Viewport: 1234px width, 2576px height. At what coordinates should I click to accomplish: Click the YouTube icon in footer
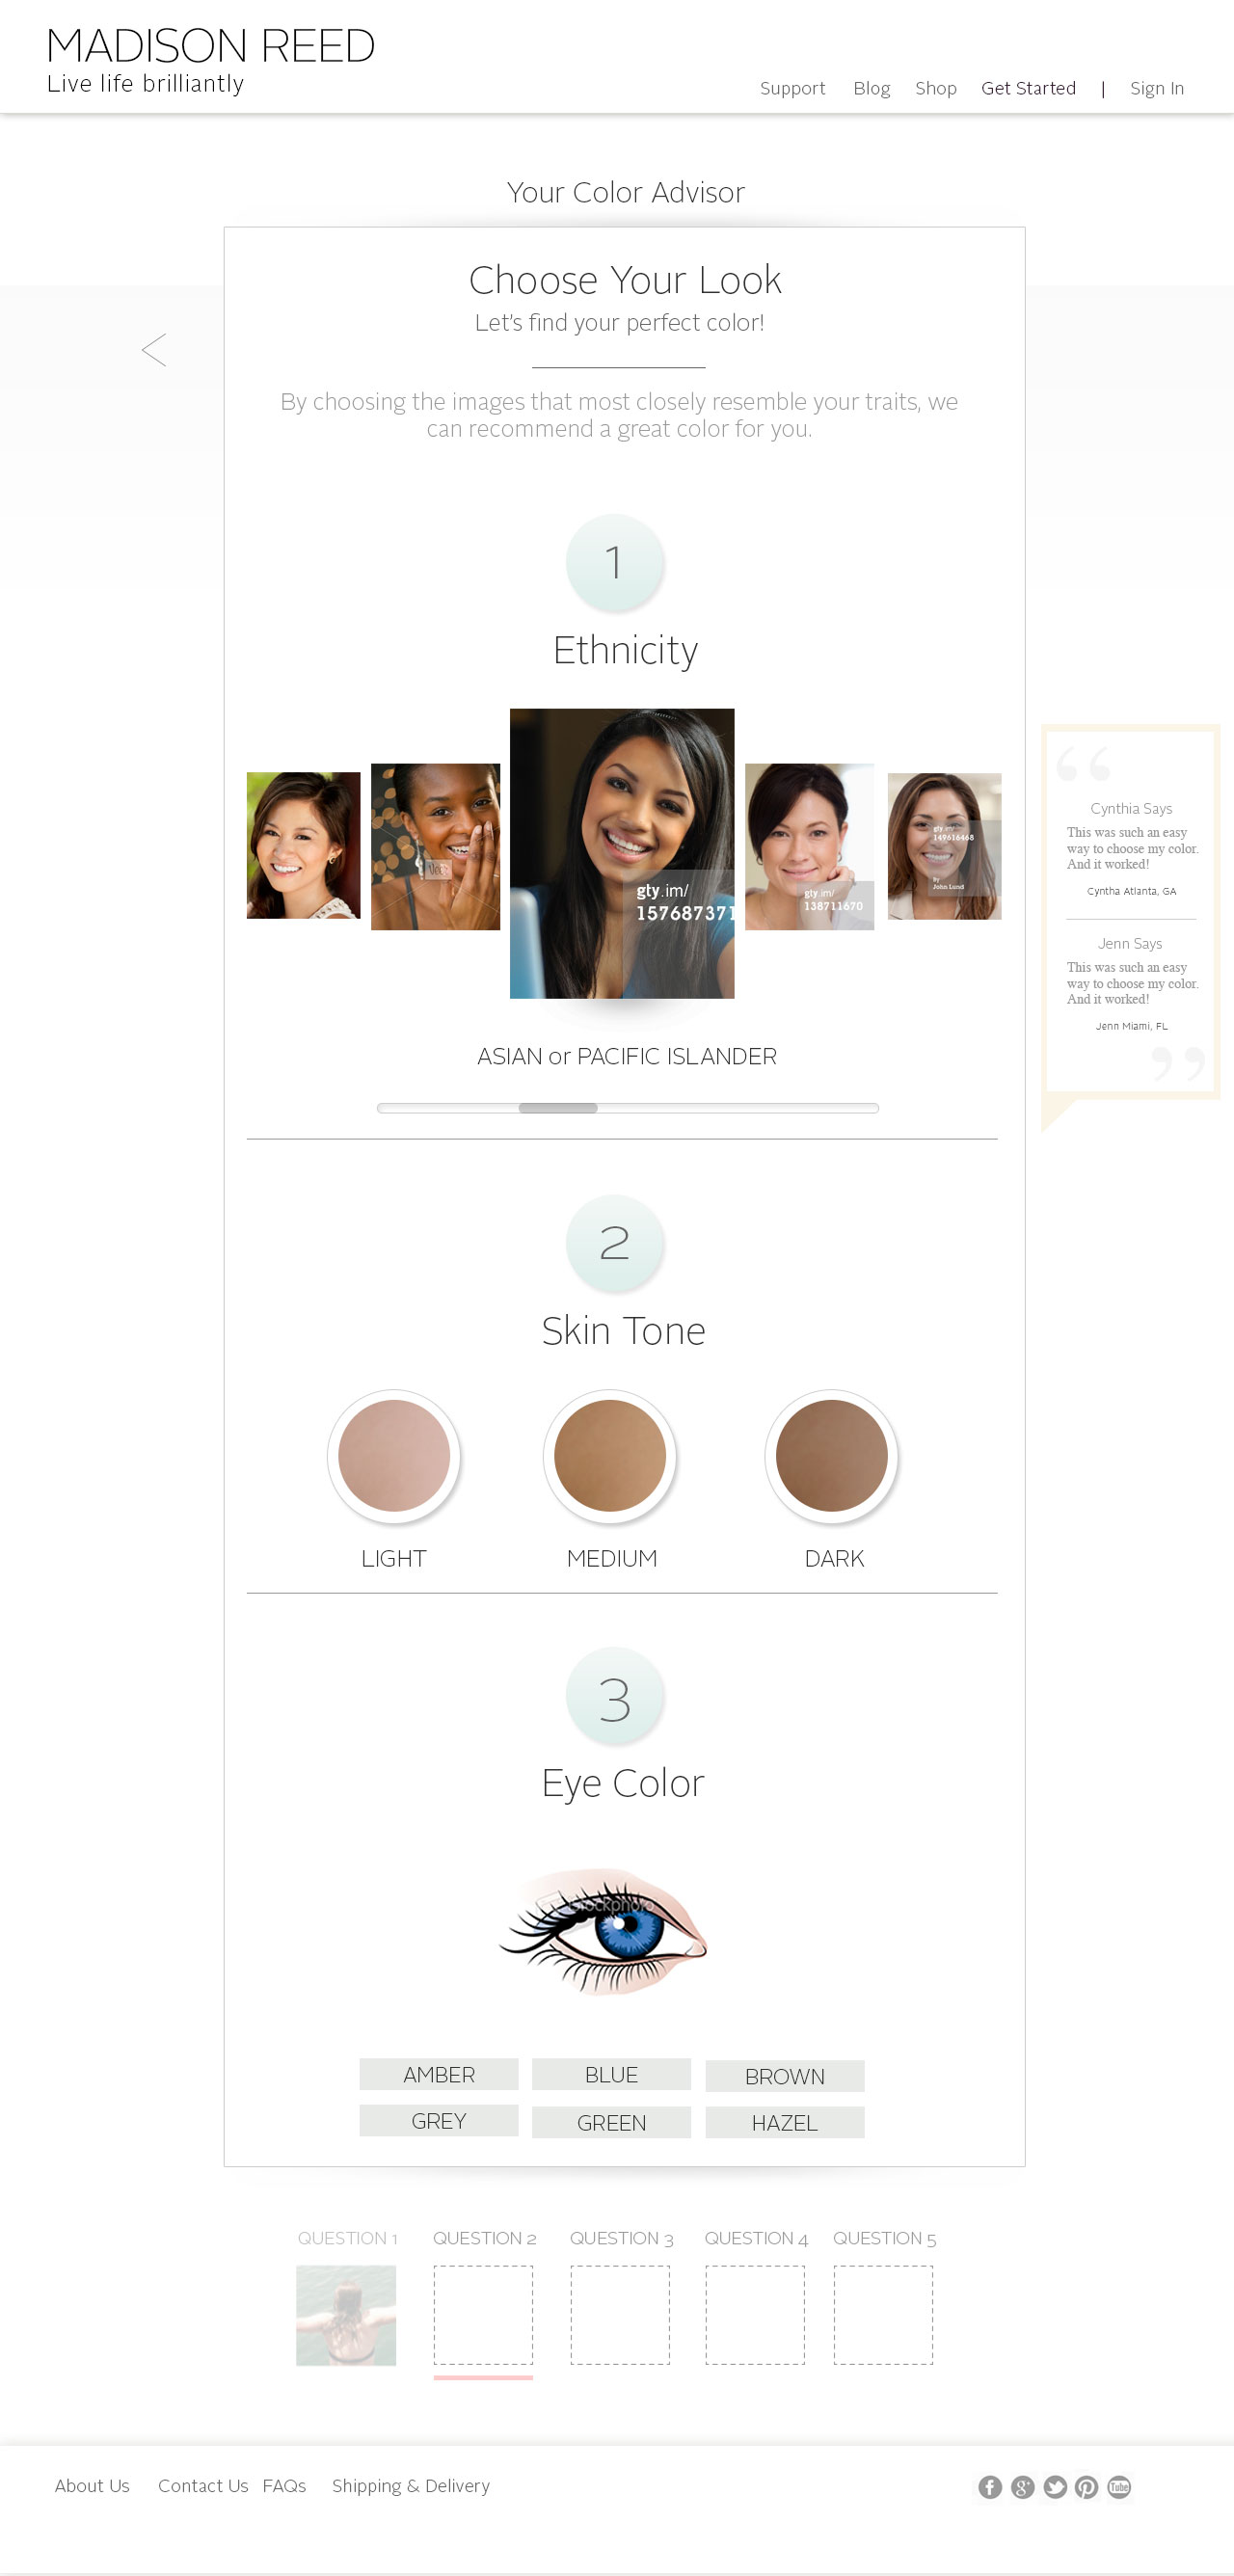point(1119,2487)
